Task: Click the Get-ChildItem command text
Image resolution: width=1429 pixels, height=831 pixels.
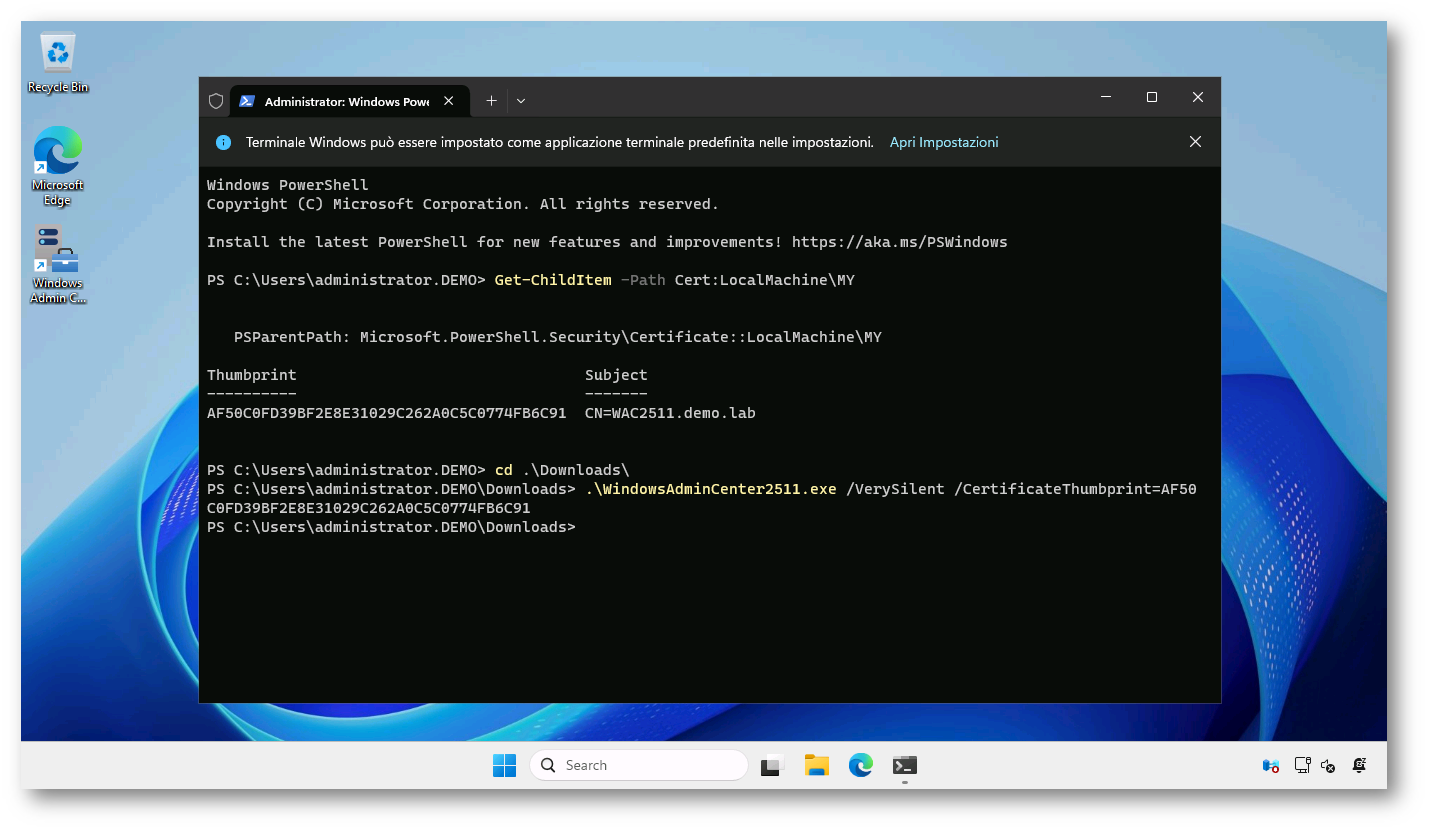Action: click(x=553, y=280)
